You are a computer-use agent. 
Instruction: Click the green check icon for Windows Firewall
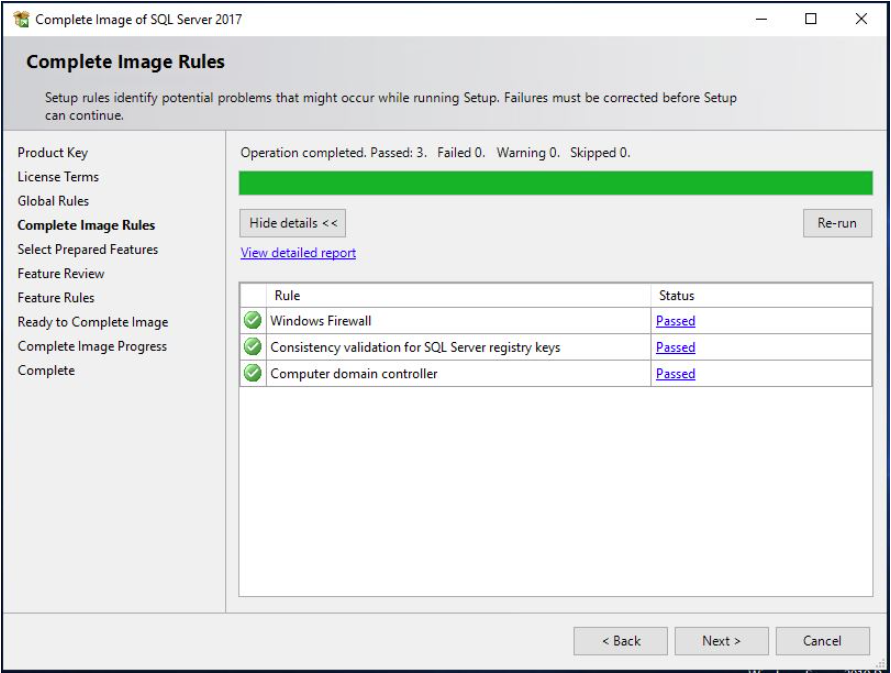[x=252, y=321]
